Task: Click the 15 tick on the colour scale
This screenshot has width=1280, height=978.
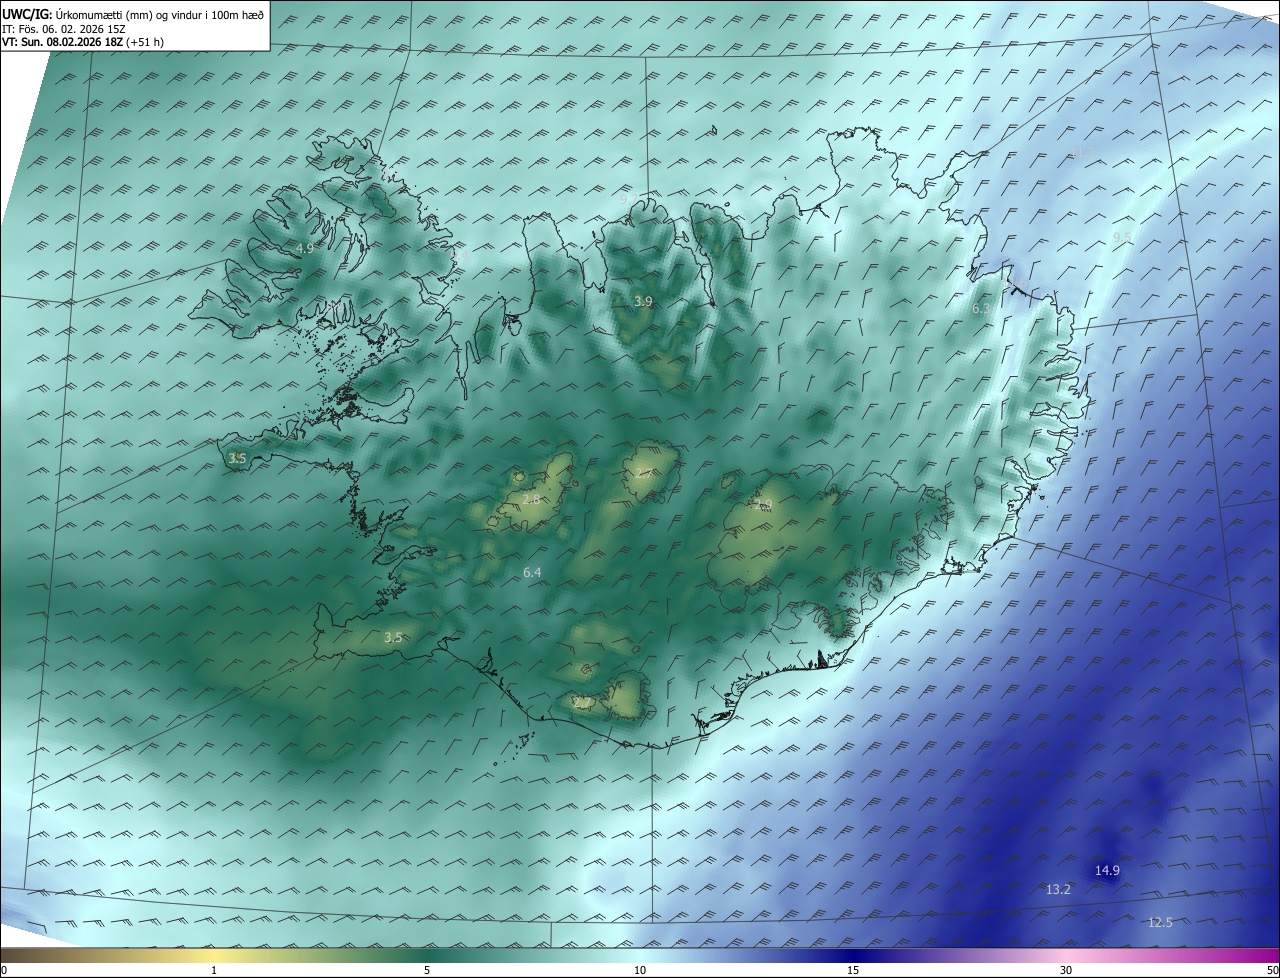Action: click(x=853, y=970)
